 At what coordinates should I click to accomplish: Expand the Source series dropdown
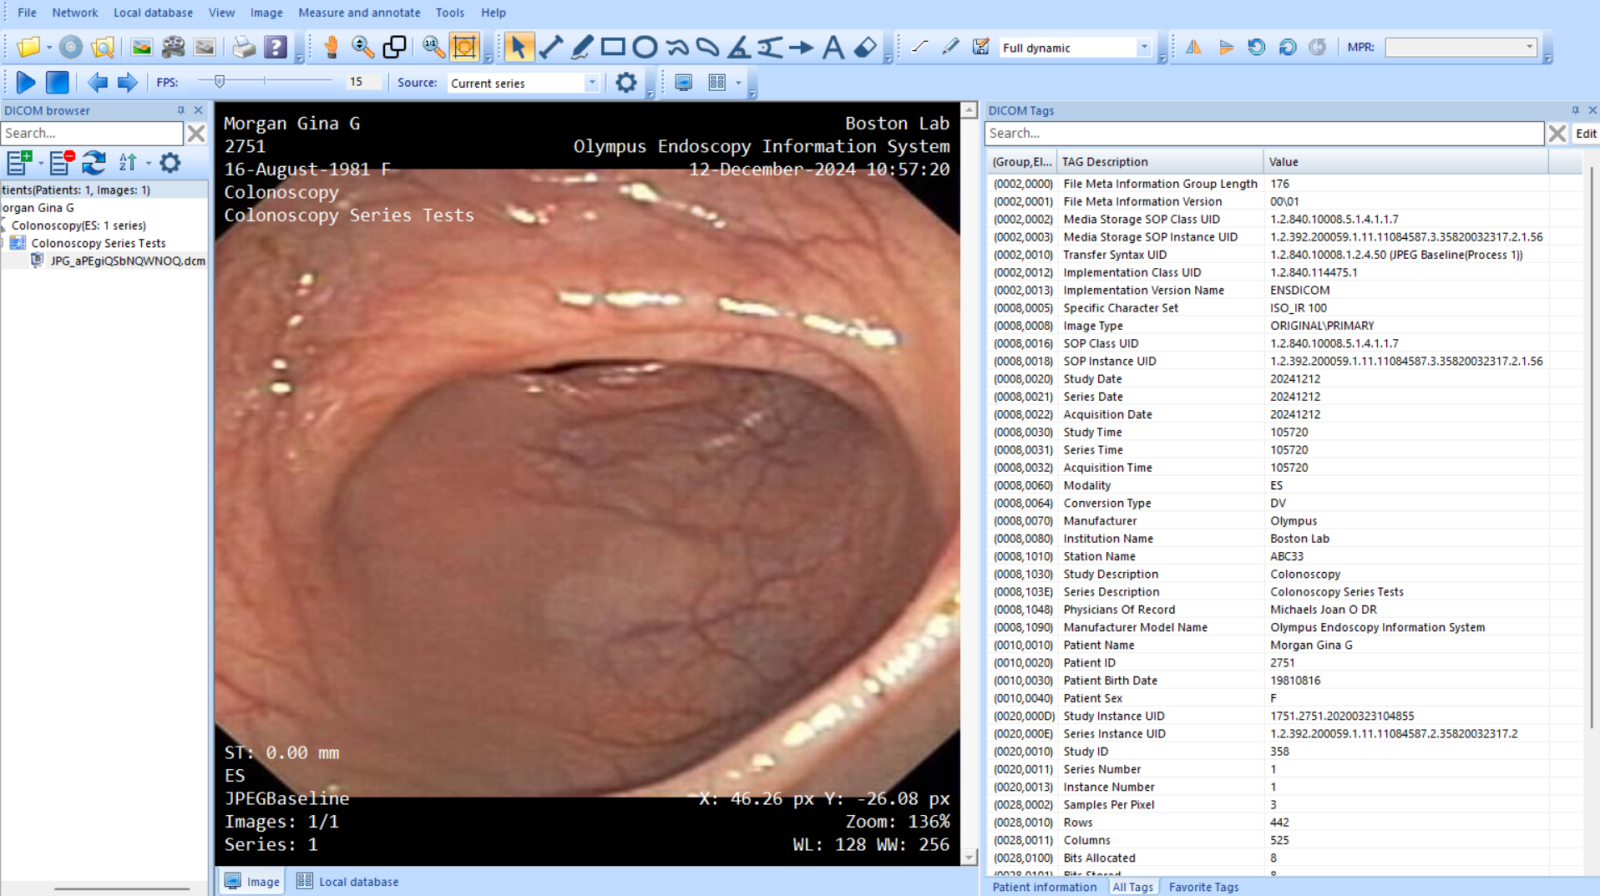point(592,83)
